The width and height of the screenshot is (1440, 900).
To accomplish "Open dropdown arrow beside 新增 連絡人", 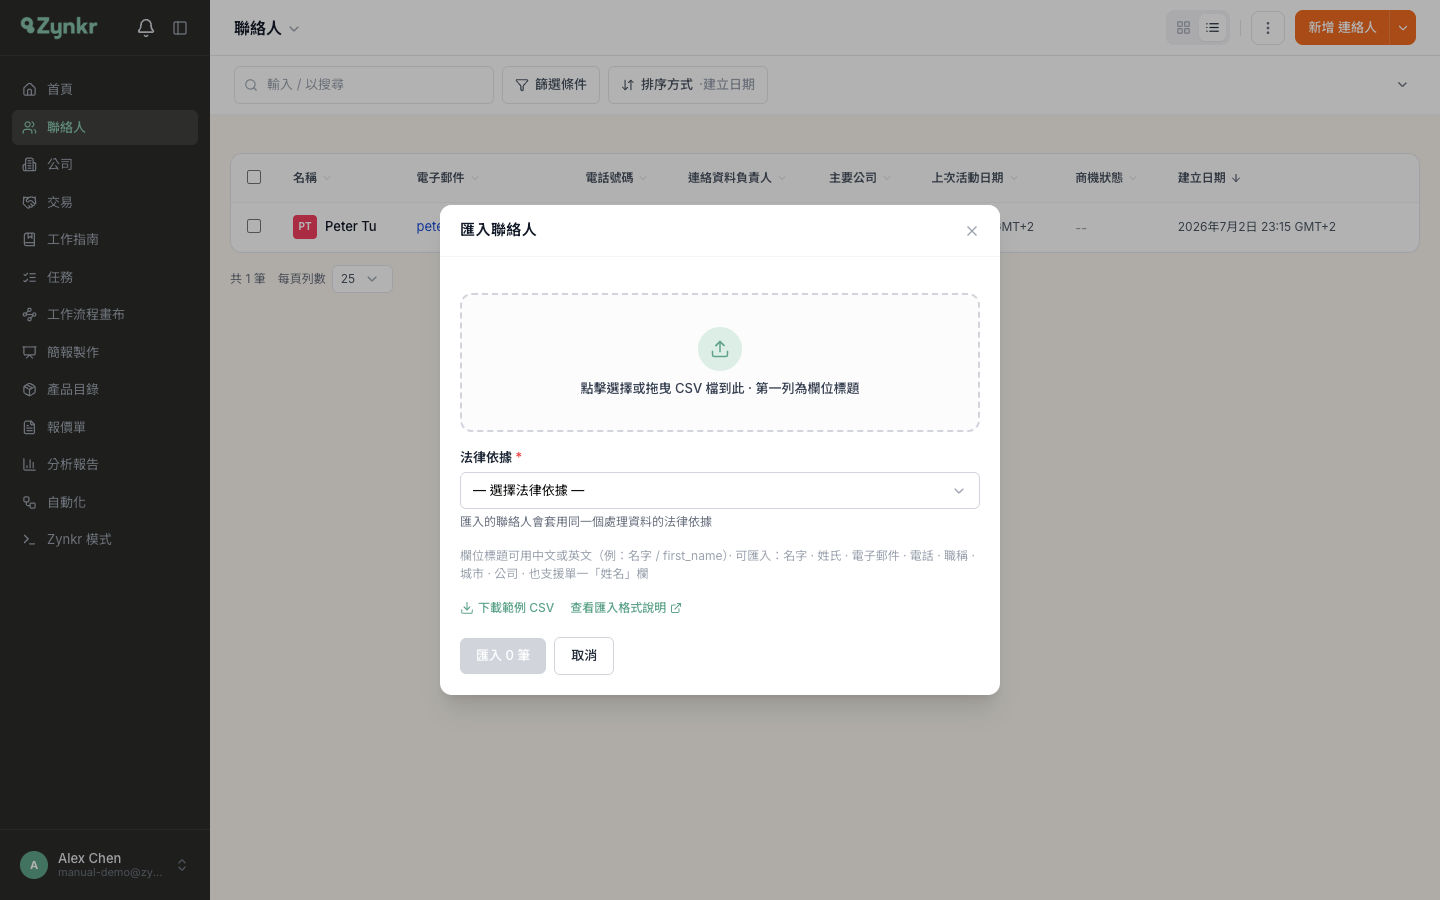I will click(x=1403, y=28).
